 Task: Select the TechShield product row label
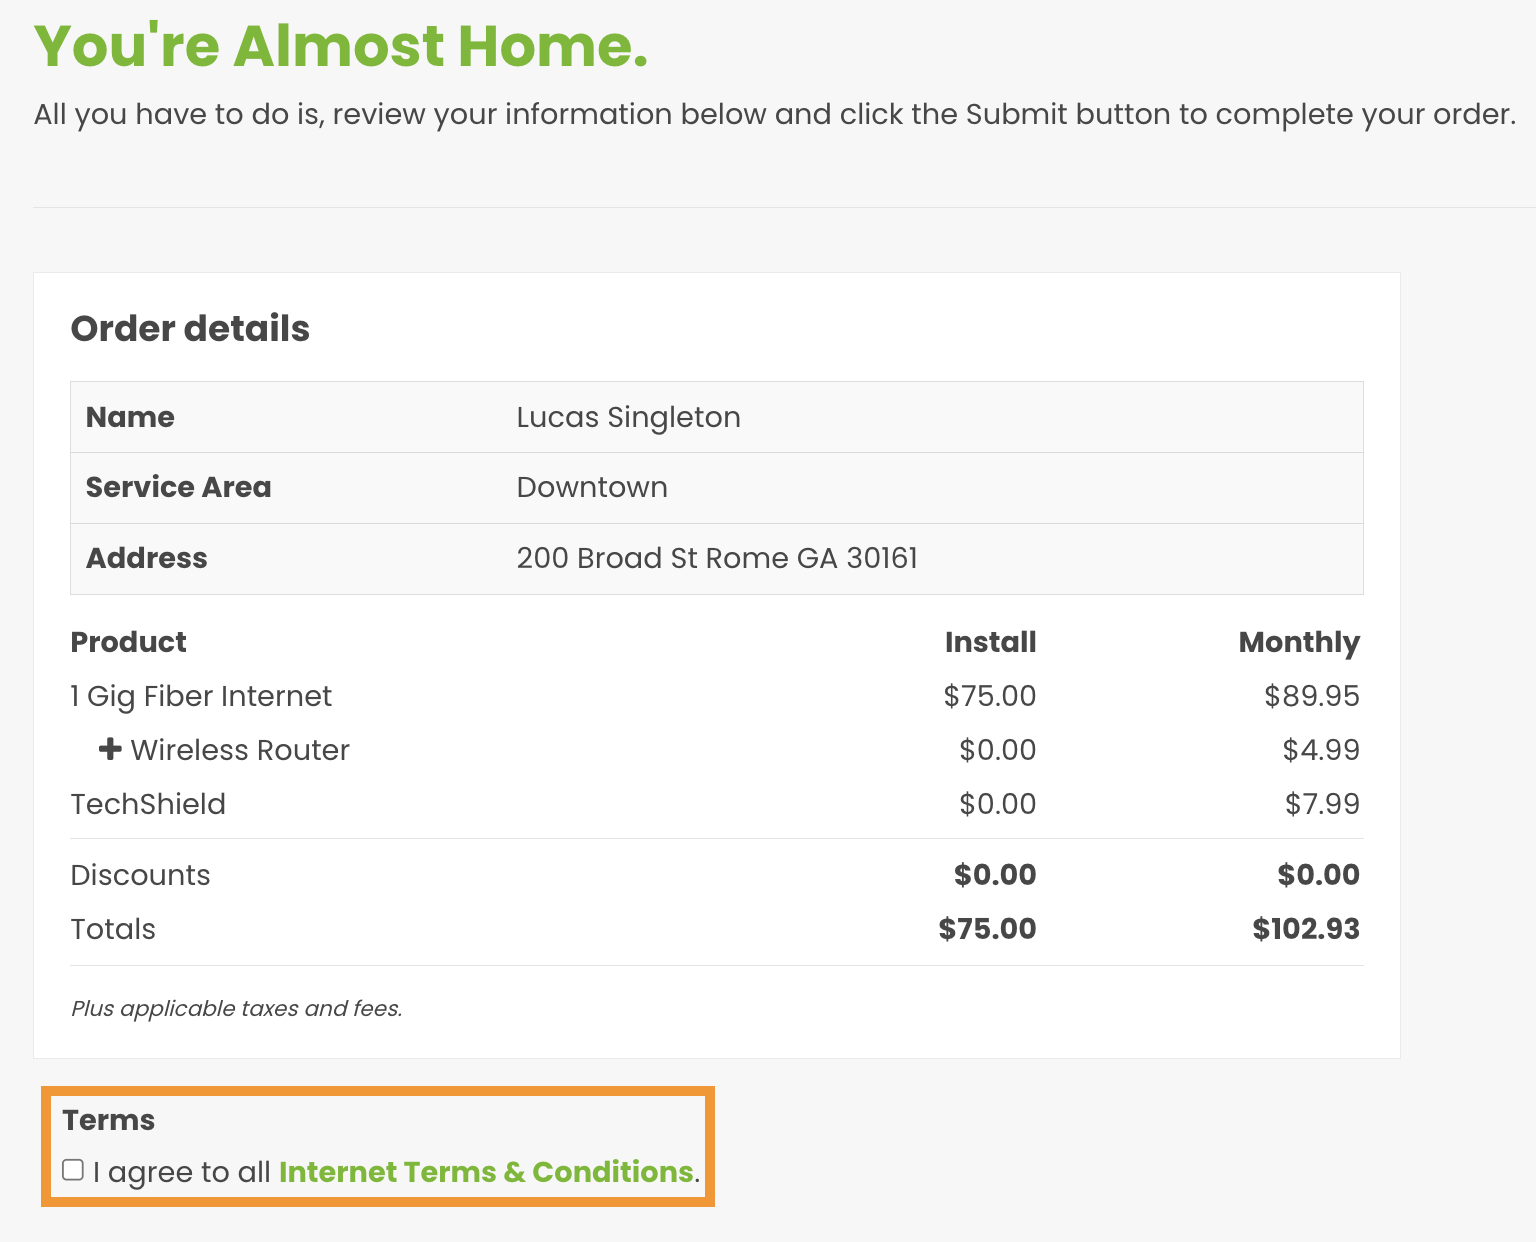pyautogui.click(x=148, y=804)
